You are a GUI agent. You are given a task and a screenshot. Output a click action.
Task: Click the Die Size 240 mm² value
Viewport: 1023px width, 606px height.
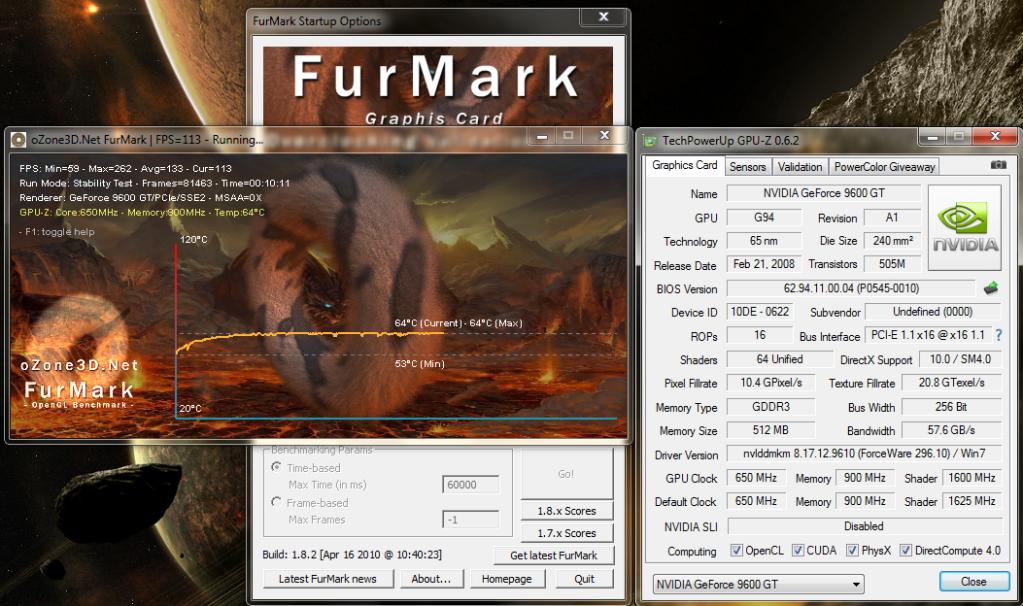pos(893,241)
